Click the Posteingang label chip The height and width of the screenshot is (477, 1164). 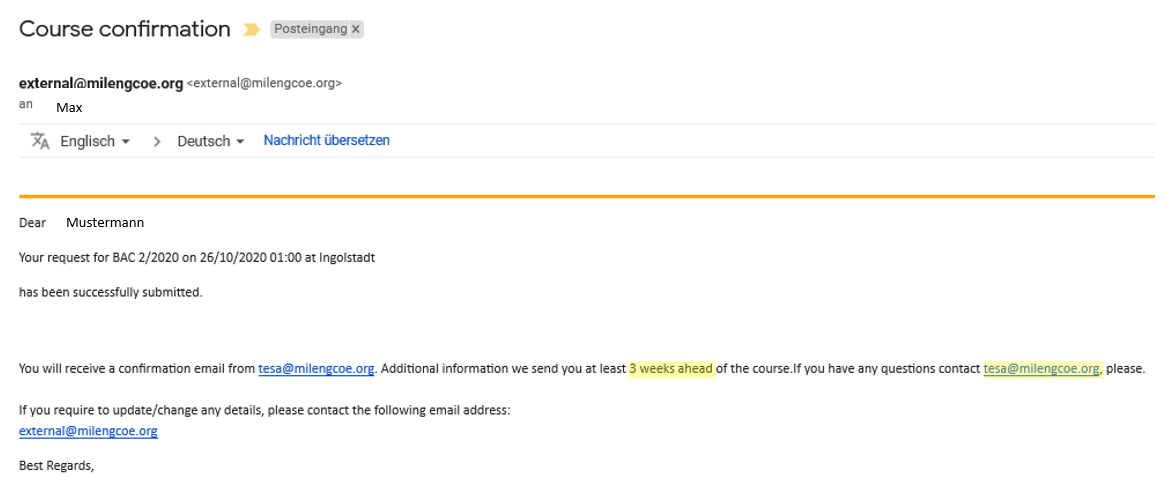point(310,30)
